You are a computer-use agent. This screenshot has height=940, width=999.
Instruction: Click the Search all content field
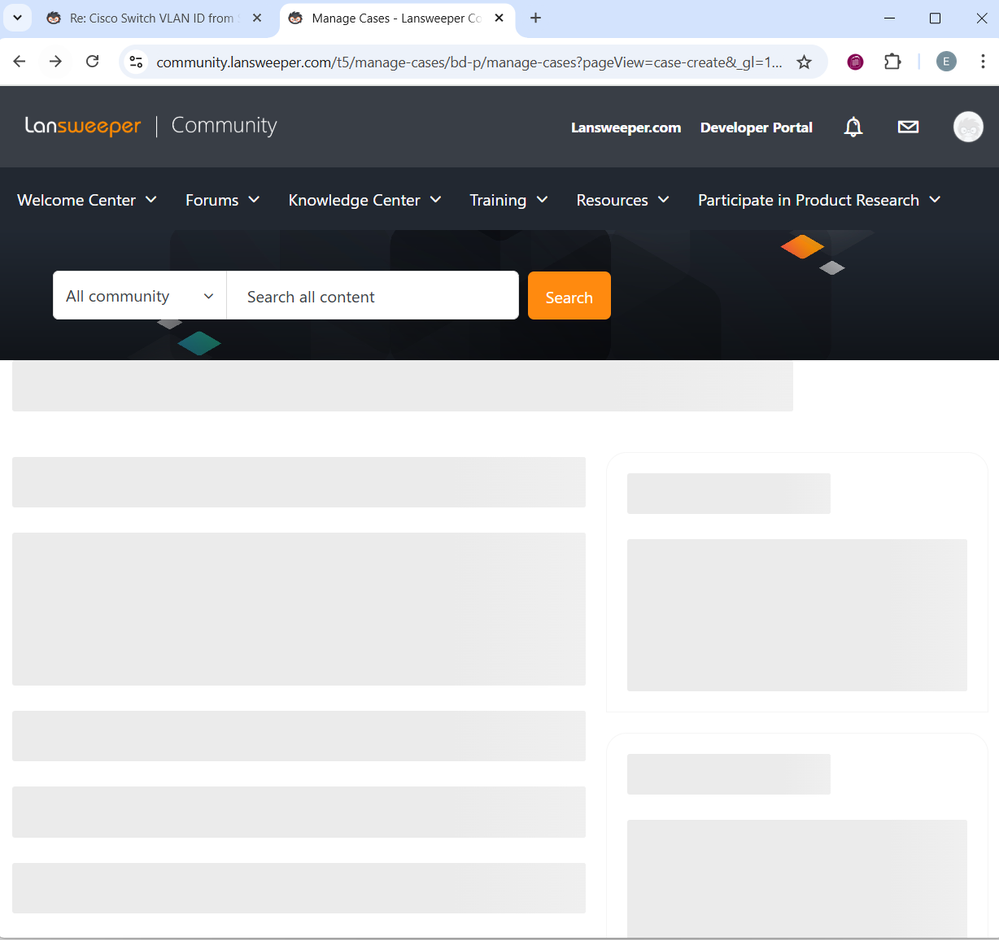pyautogui.click(x=372, y=297)
